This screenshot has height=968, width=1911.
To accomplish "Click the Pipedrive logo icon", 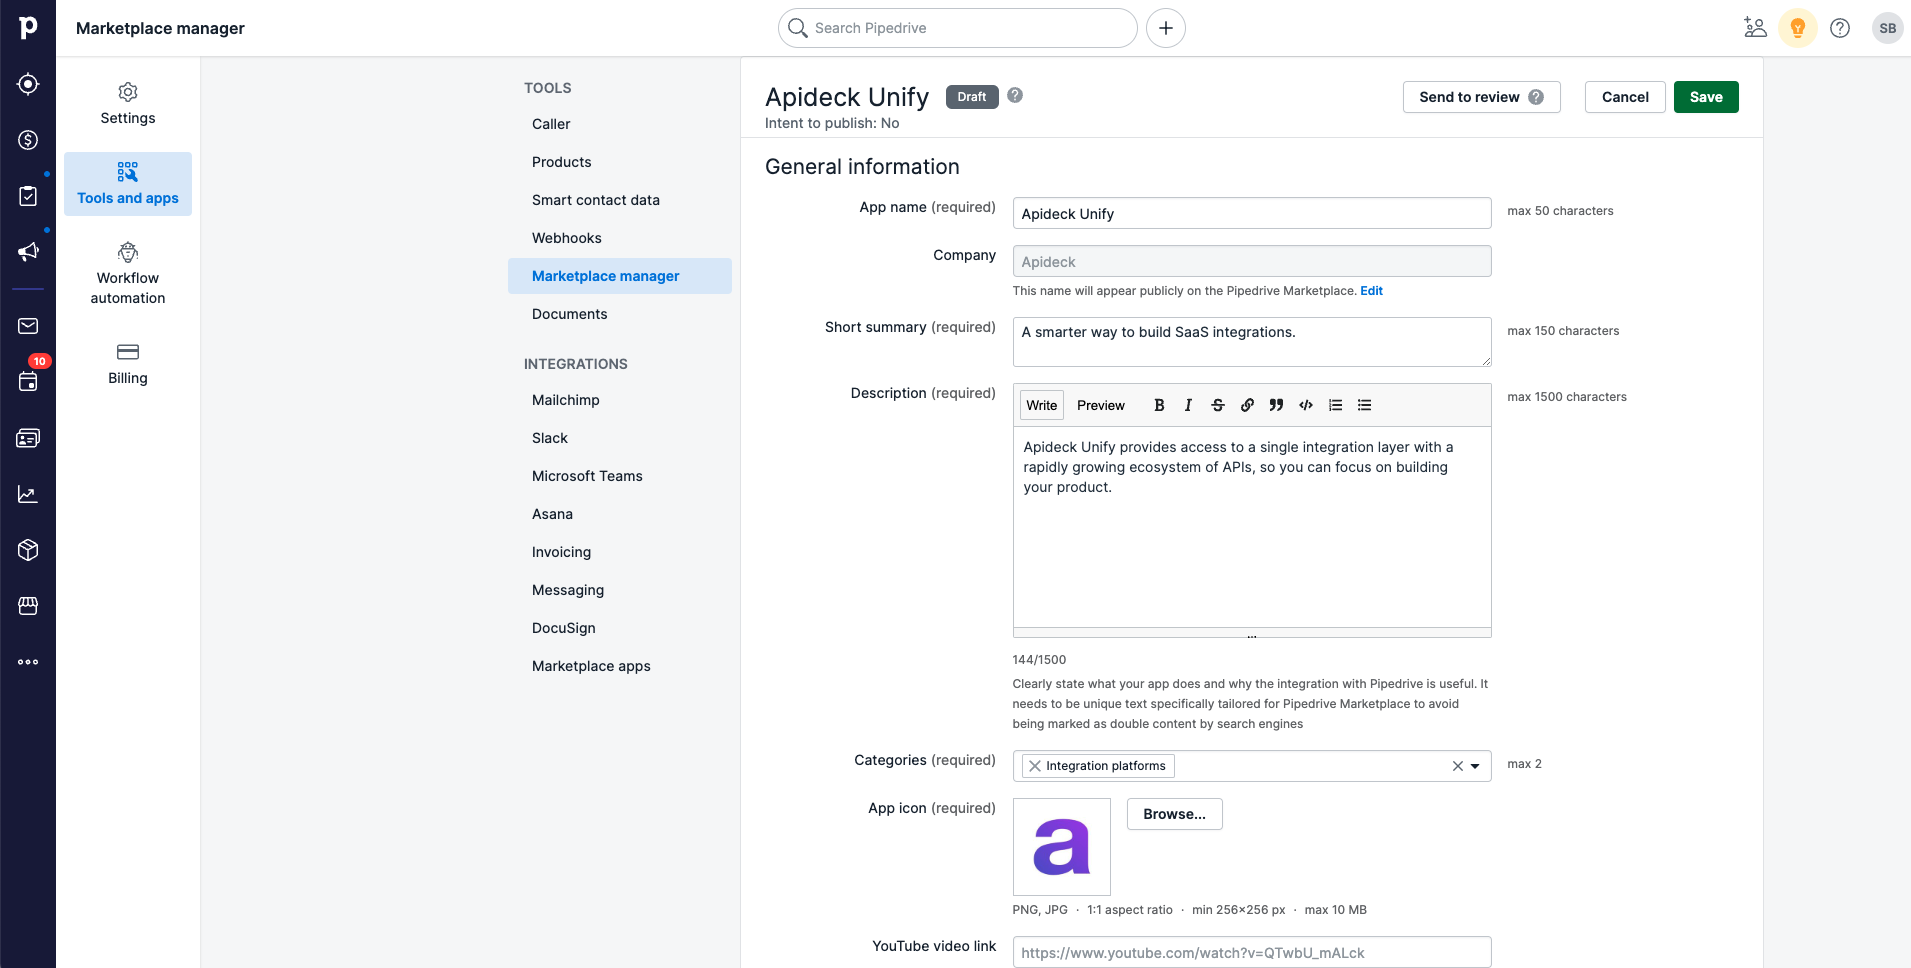I will [x=28, y=28].
